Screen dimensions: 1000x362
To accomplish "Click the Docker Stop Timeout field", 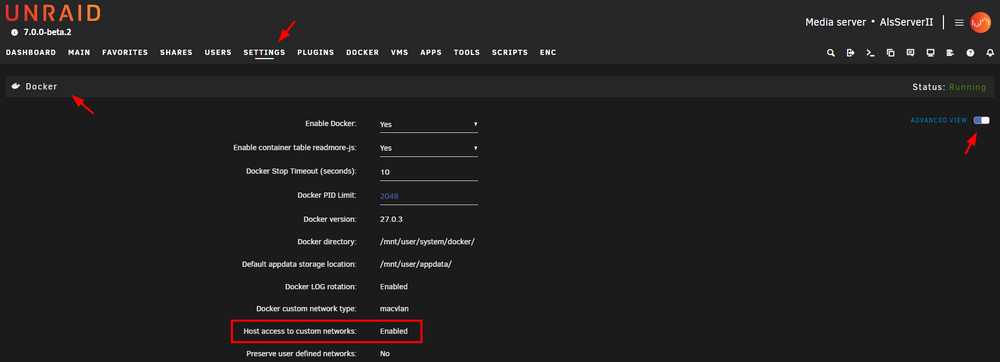I will pyautogui.click(x=429, y=172).
